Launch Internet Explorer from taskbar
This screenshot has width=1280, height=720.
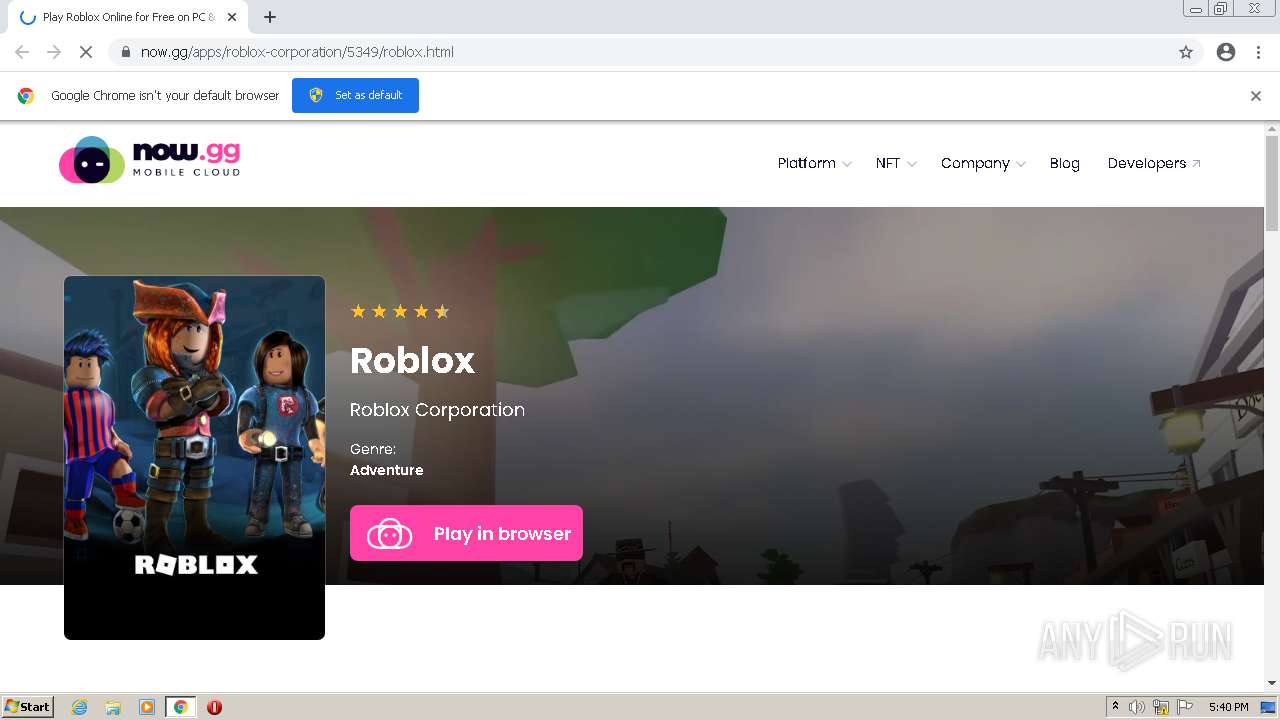(x=79, y=707)
